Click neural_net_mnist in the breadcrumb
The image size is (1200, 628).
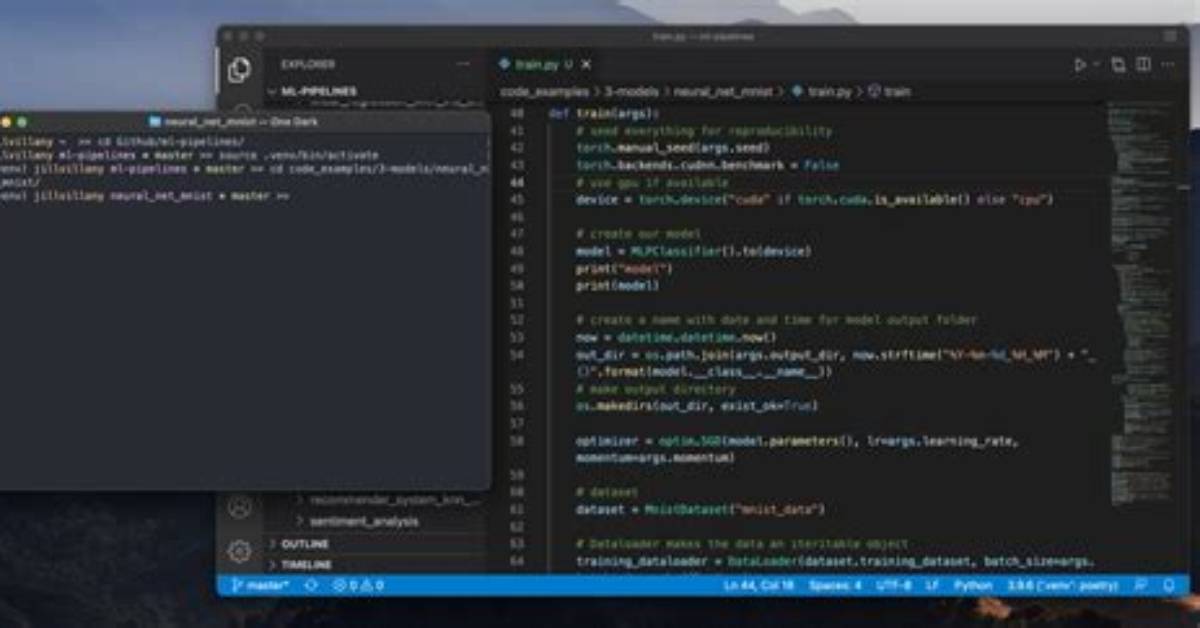click(722, 91)
